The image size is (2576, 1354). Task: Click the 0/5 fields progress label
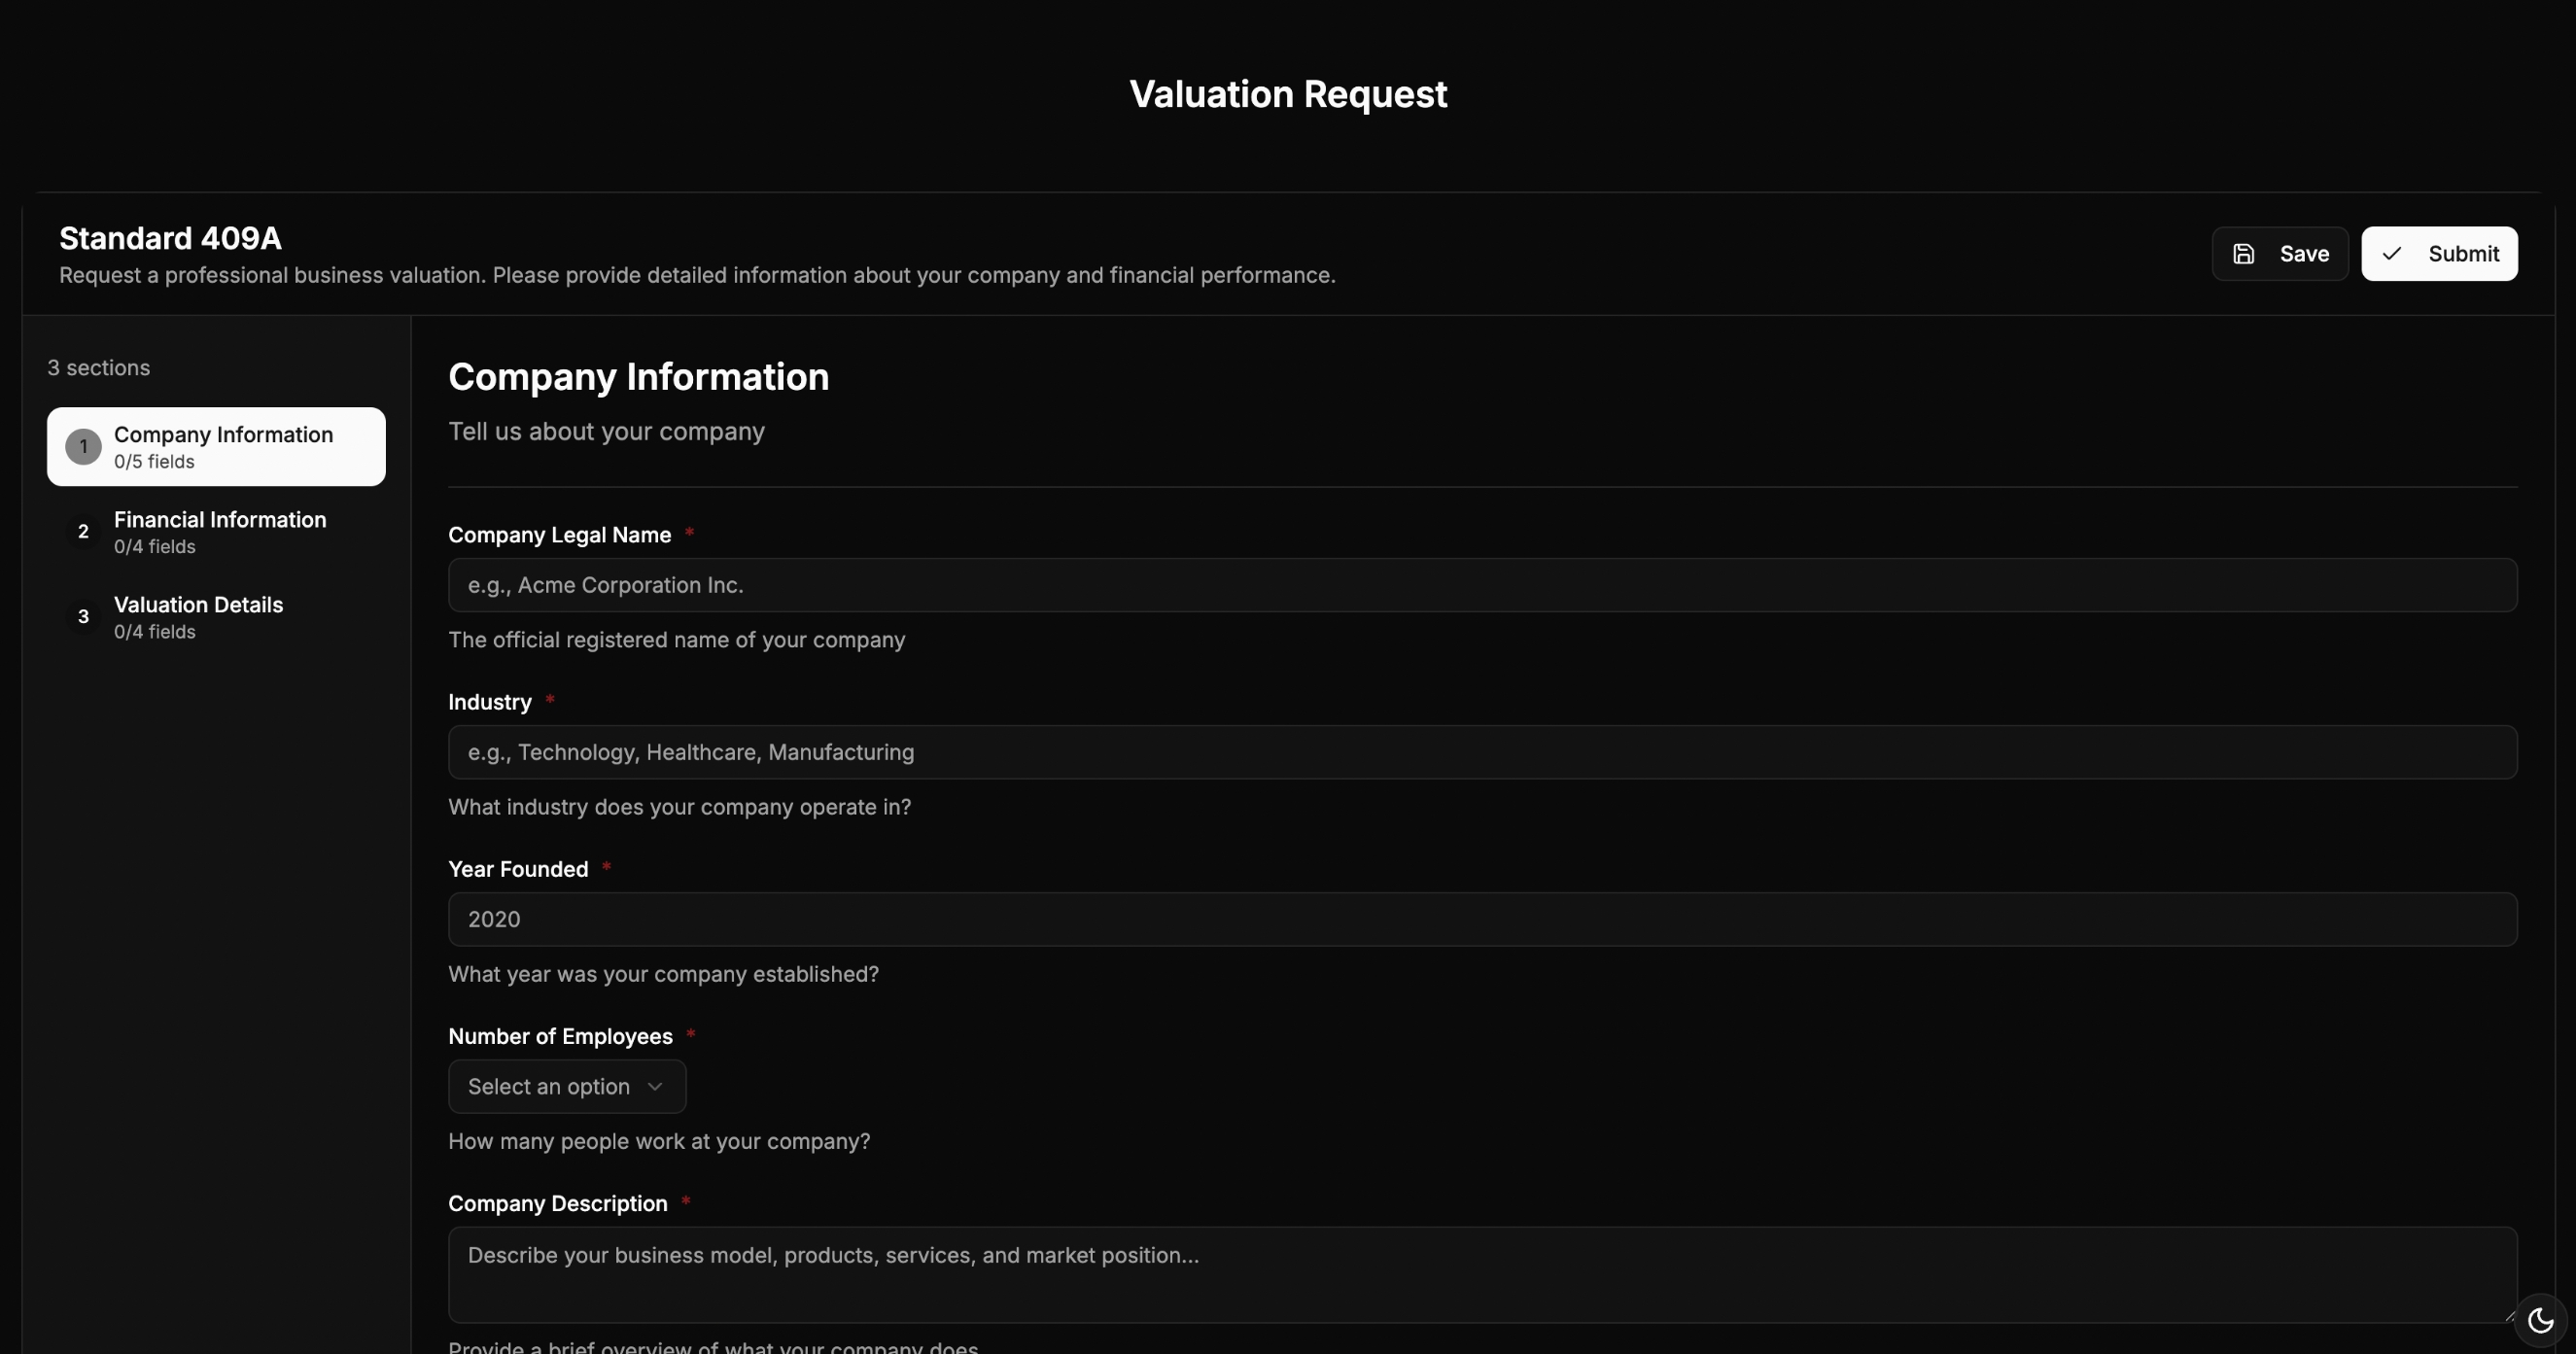point(153,462)
